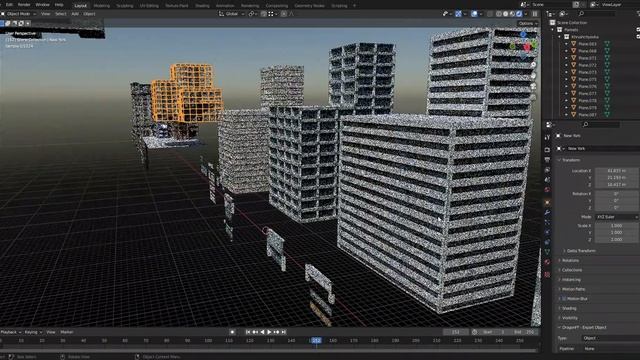Toggle the camera view icon in viewport
The height and width of the screenshot is (360, 640).
[533, 86]
